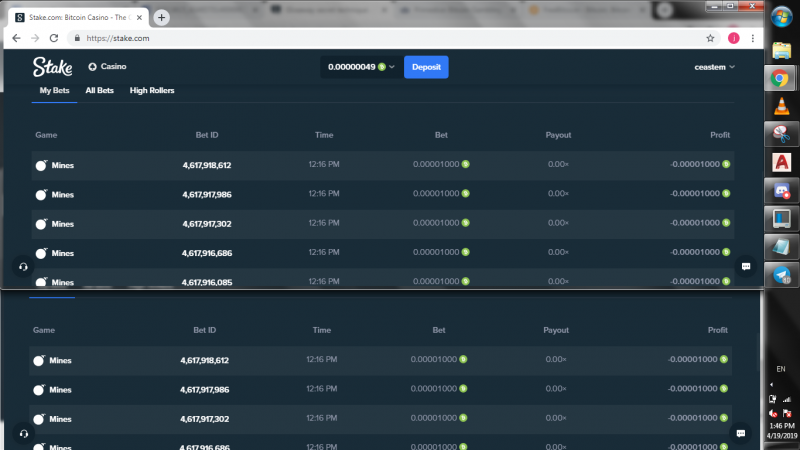Close the Stake.com browser tab

pyautogui.click(x=139, y=17)
